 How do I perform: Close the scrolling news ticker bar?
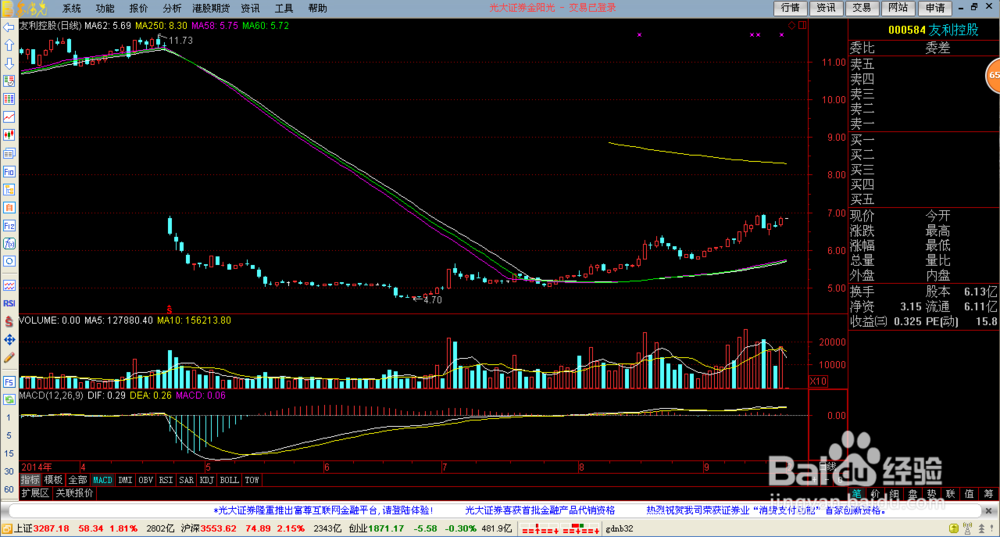989,511
